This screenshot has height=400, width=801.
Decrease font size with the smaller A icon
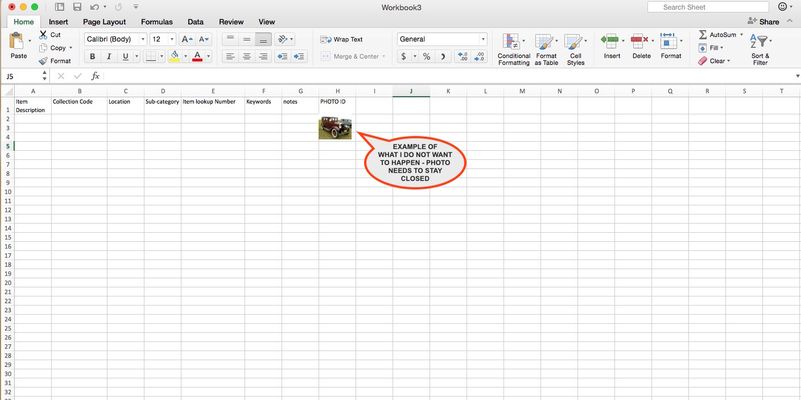click(204, 39)
